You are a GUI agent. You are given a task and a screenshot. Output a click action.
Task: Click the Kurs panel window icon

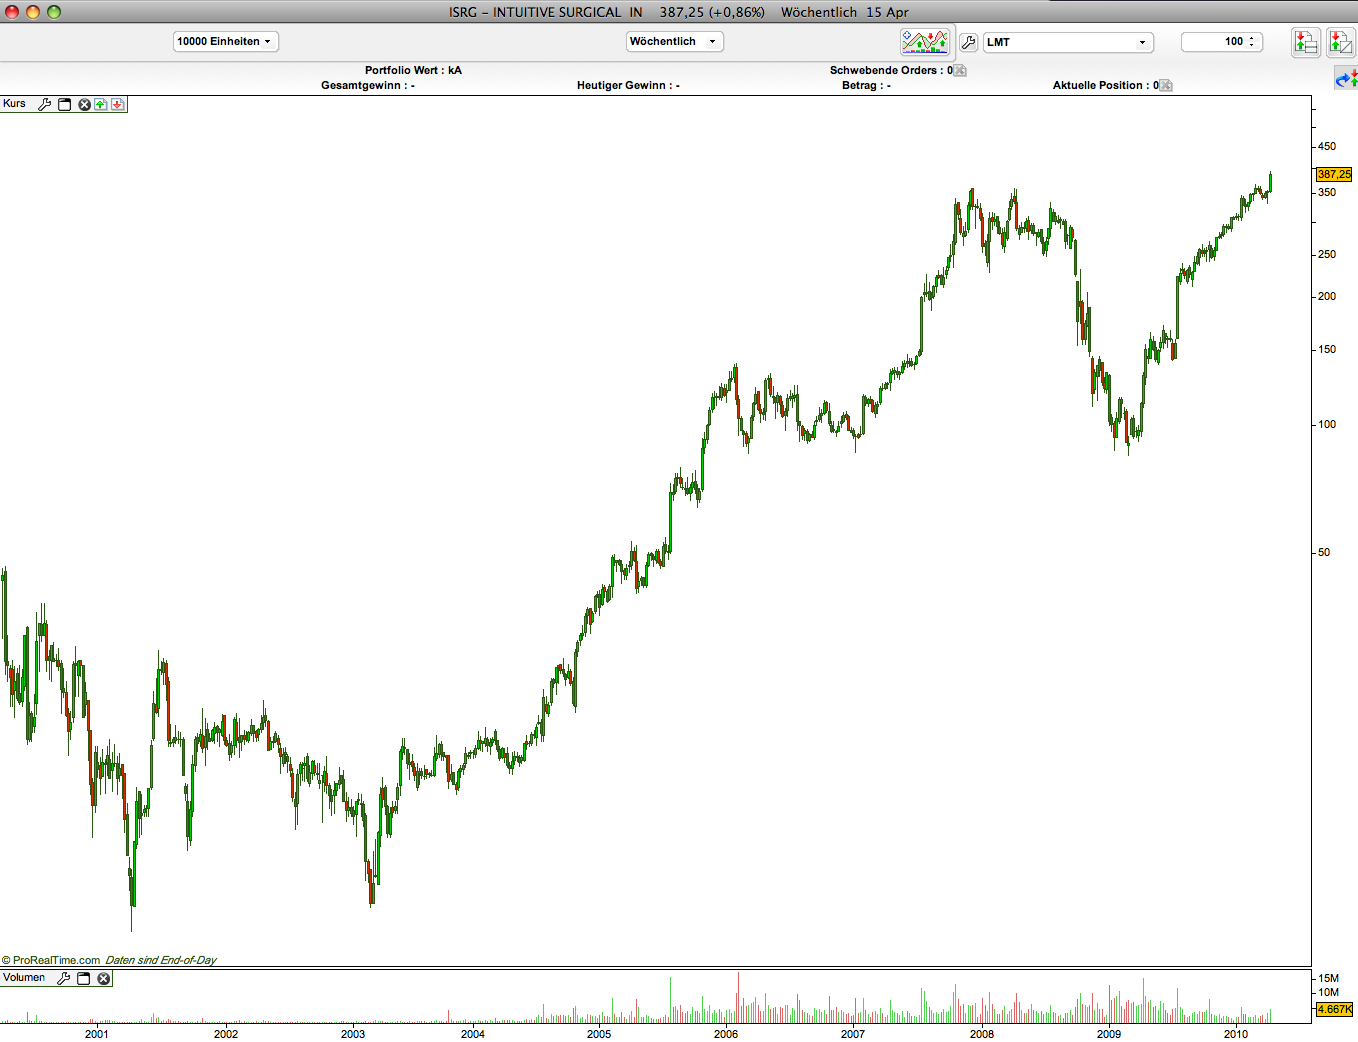point(65,104)
